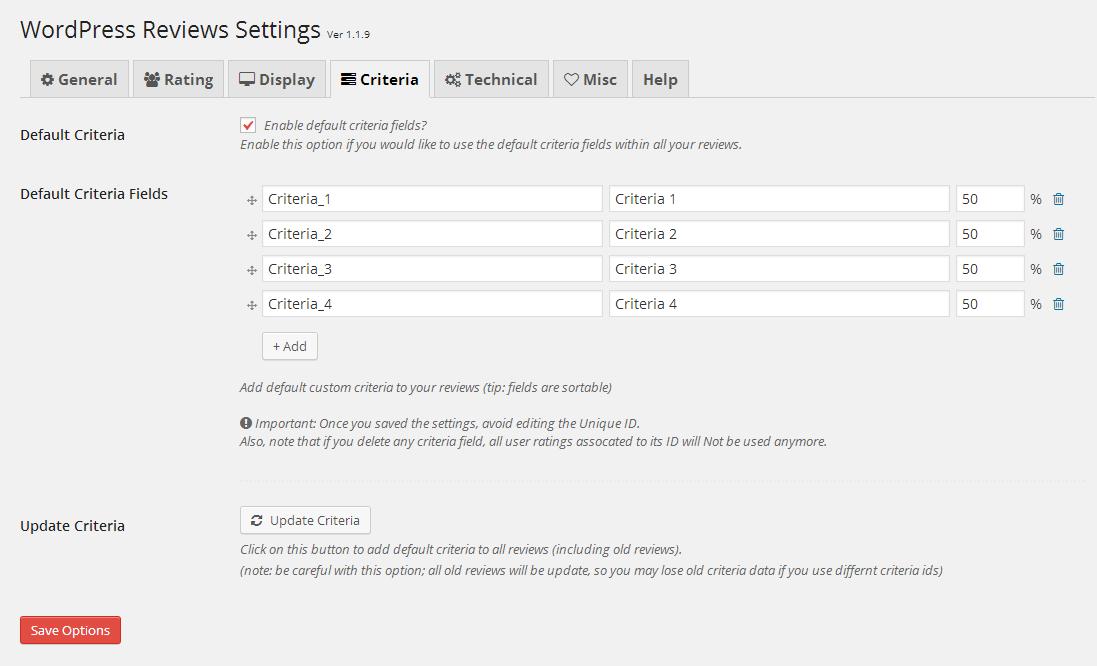Add a new criteria field row
Image resolution: width=1097 pixels, height=666 pixels.
coord(290,346)
